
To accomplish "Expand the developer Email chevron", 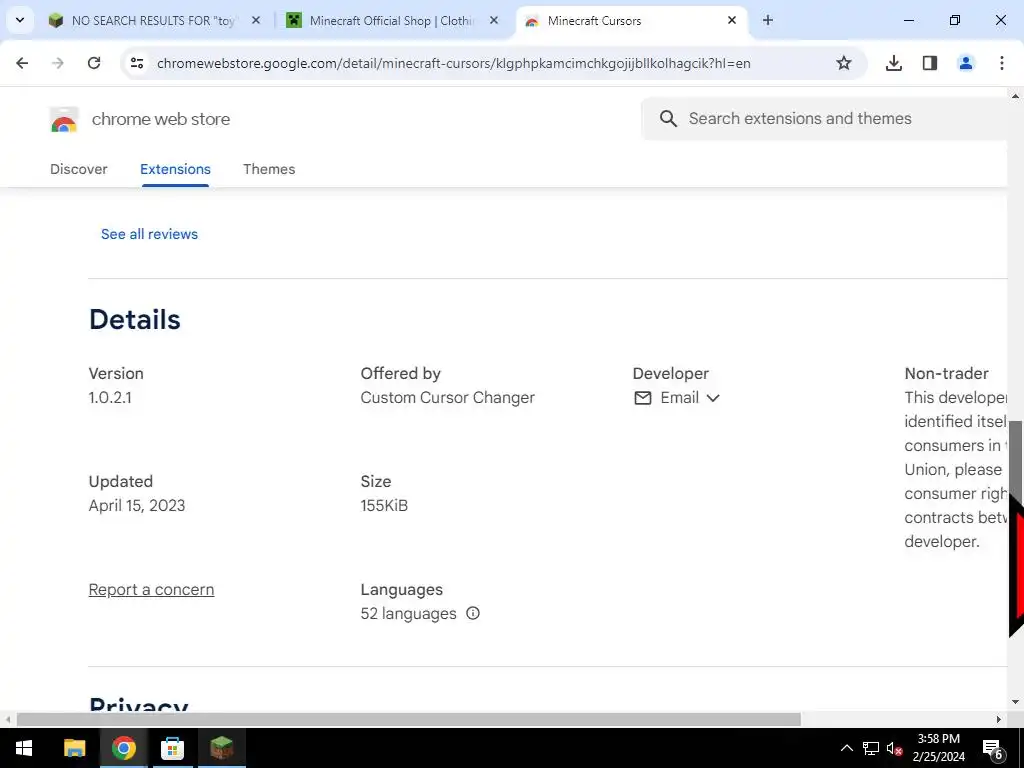I will pyautogui.click(x=713, y=398).
